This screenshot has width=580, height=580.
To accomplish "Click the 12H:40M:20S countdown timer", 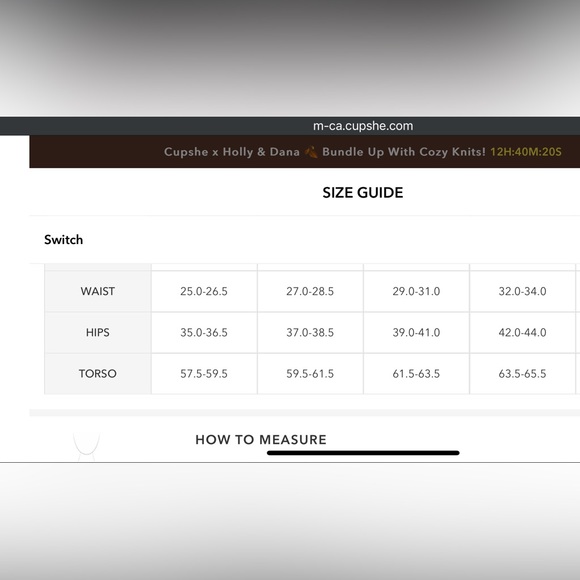I will 526,152.
